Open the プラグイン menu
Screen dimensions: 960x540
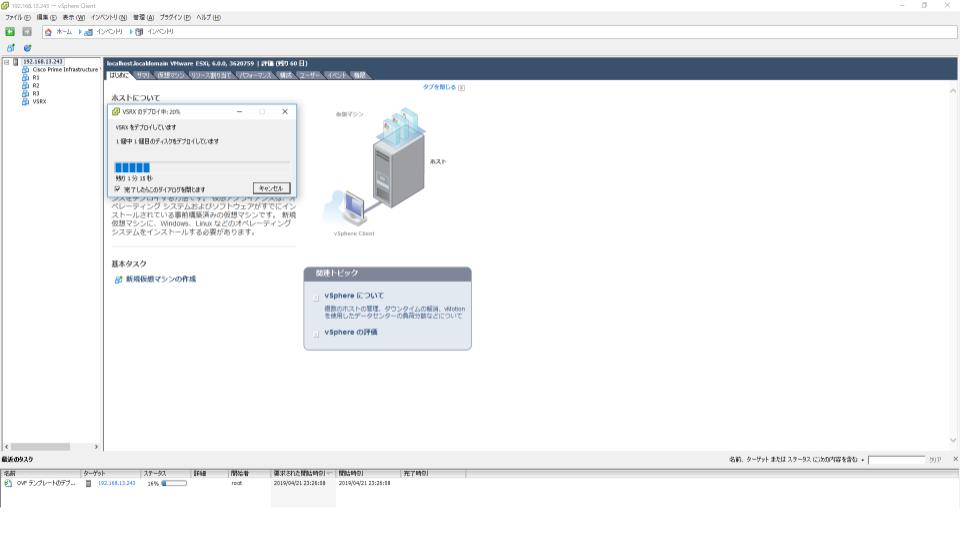[175, 18]
